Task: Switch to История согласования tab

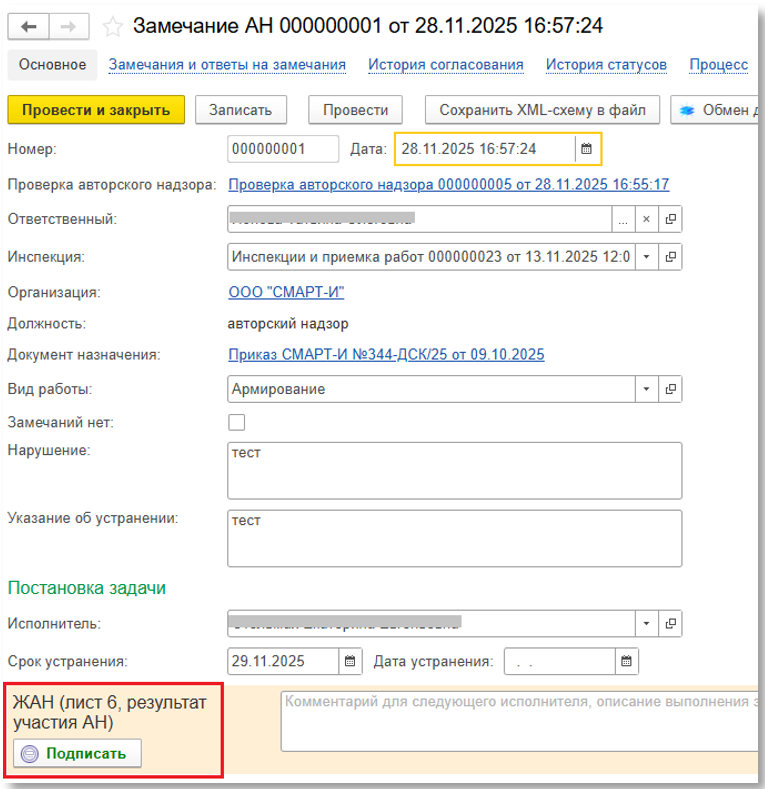Action: click(x=445, y=65)
